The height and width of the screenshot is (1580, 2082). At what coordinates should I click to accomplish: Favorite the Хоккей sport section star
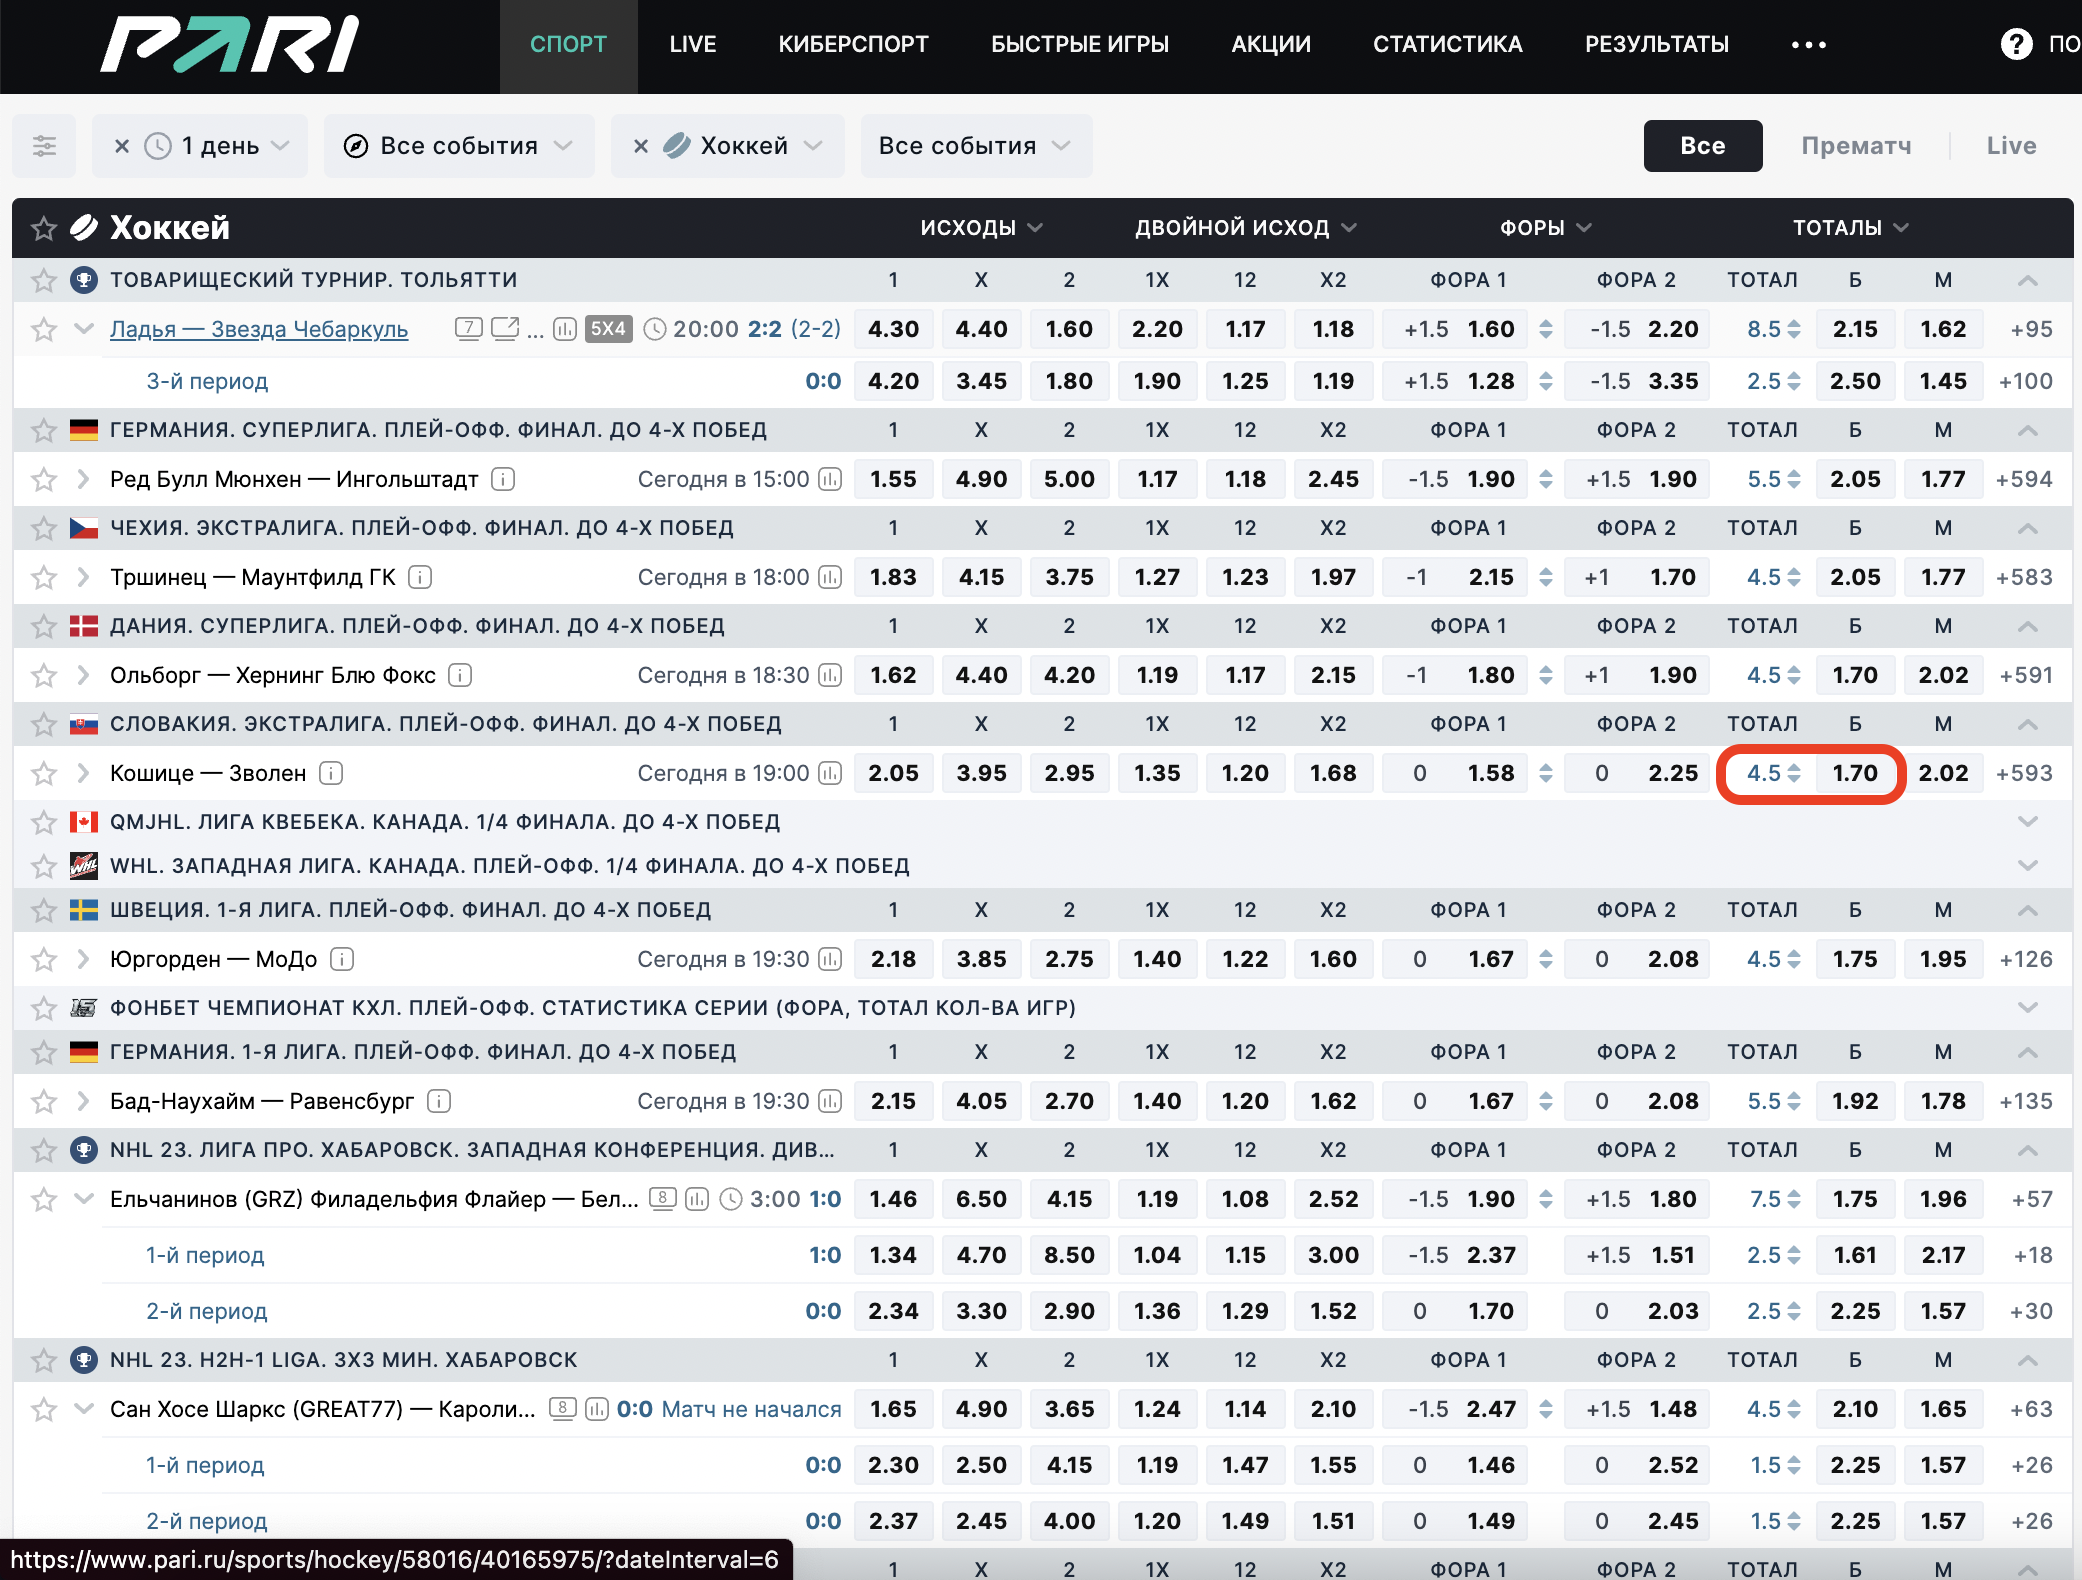click(43, 228)
